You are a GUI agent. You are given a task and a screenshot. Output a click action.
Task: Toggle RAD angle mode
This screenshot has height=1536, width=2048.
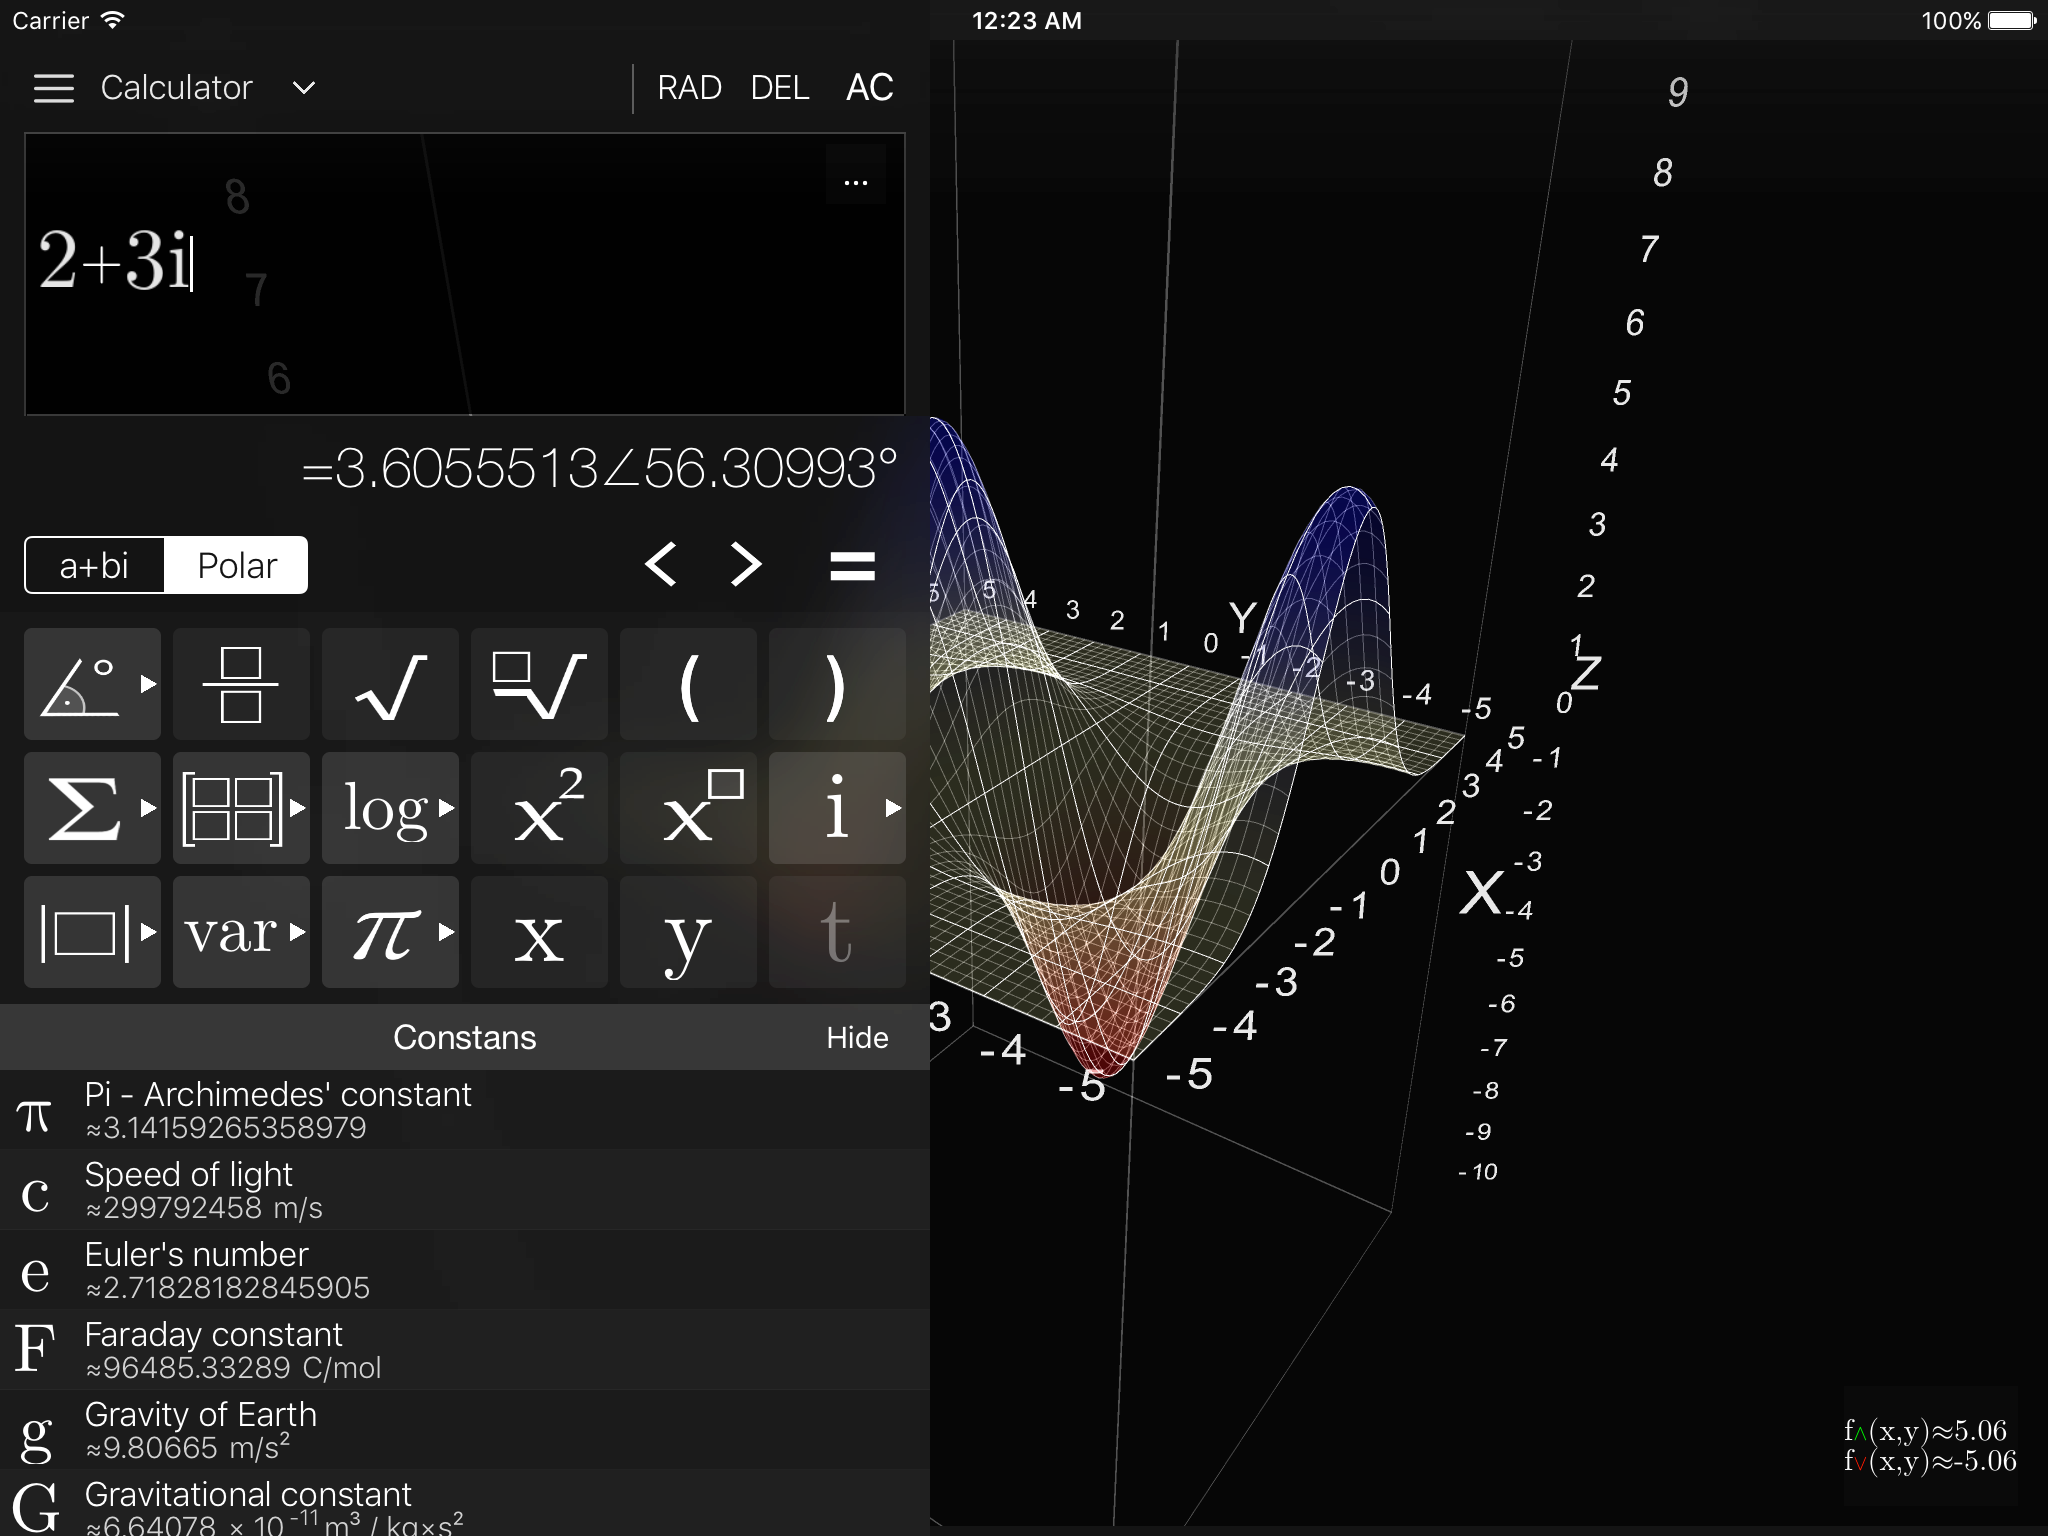pos(689,88)
